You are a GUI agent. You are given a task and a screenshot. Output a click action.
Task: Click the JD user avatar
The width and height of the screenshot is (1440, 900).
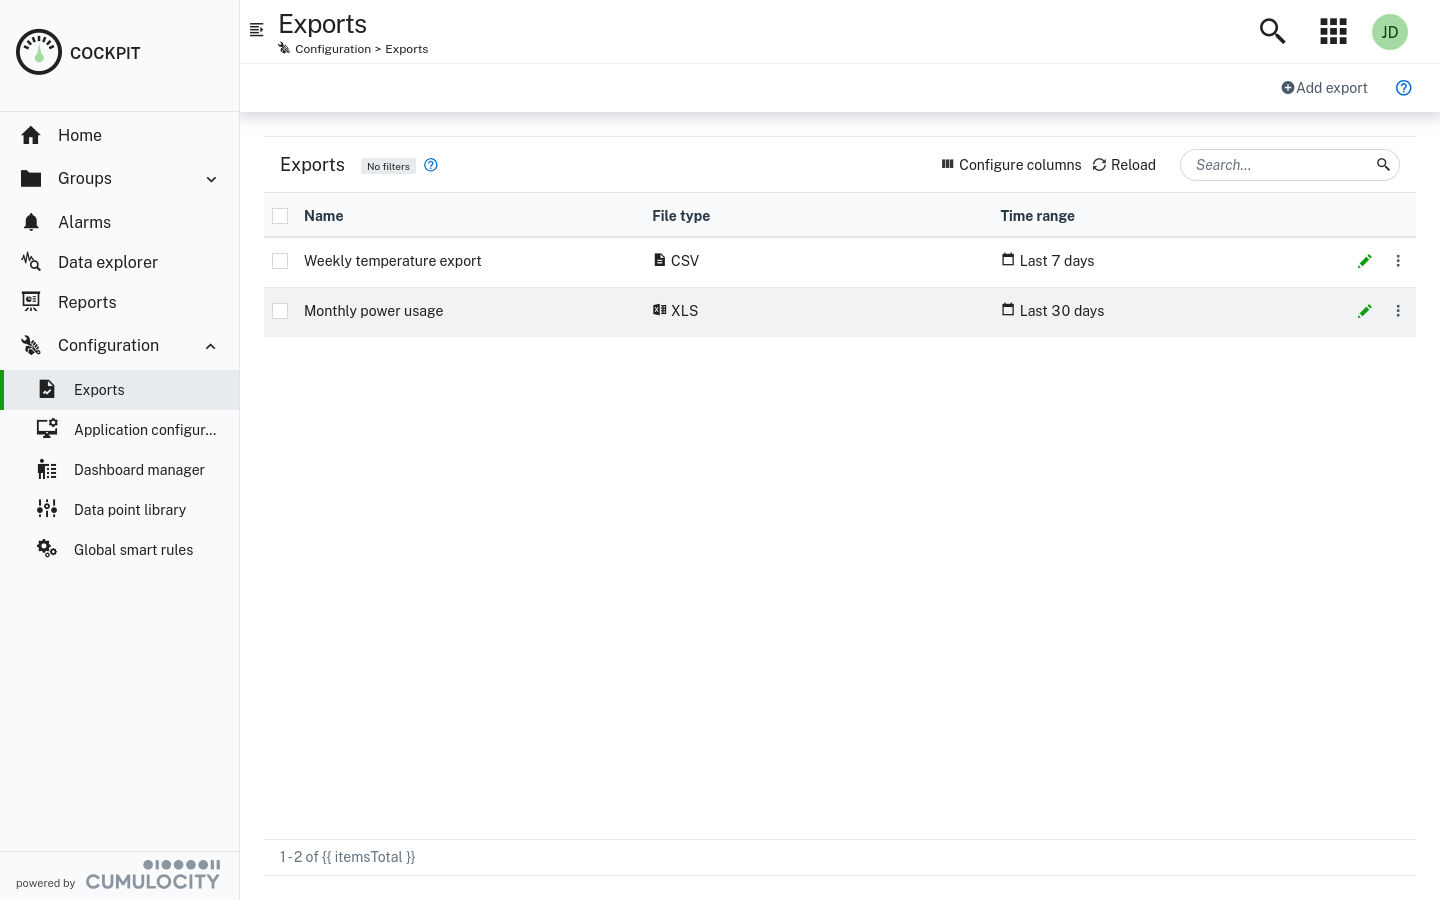click(x=1390, y=32)
